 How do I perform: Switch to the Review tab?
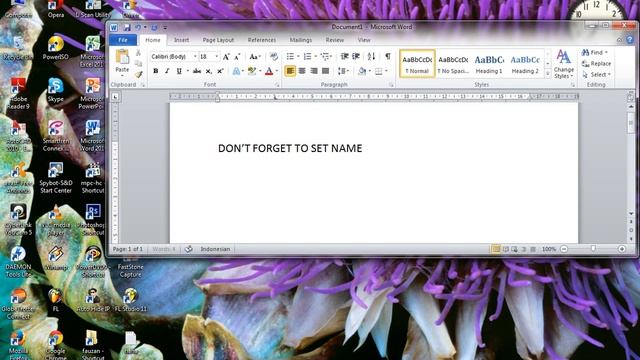(335, 40)
